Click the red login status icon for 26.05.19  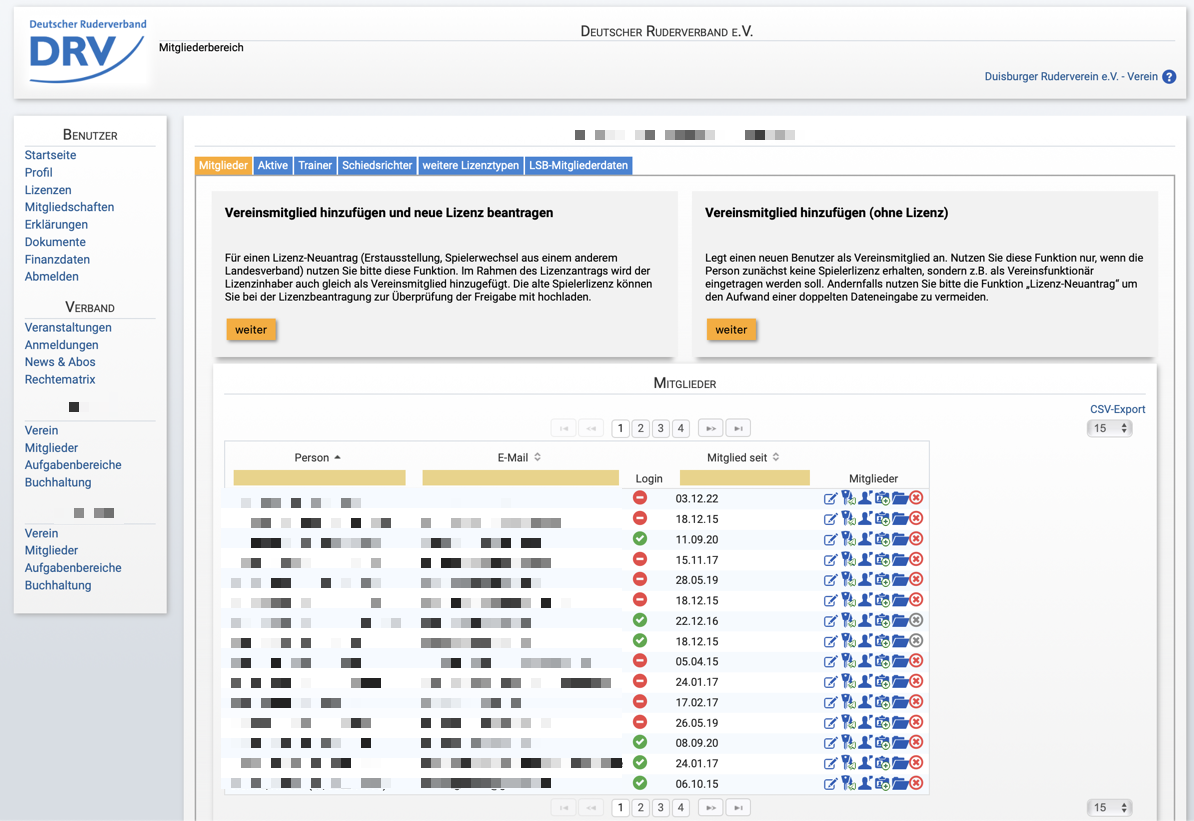pyautogui.click(x=640, y=722)
